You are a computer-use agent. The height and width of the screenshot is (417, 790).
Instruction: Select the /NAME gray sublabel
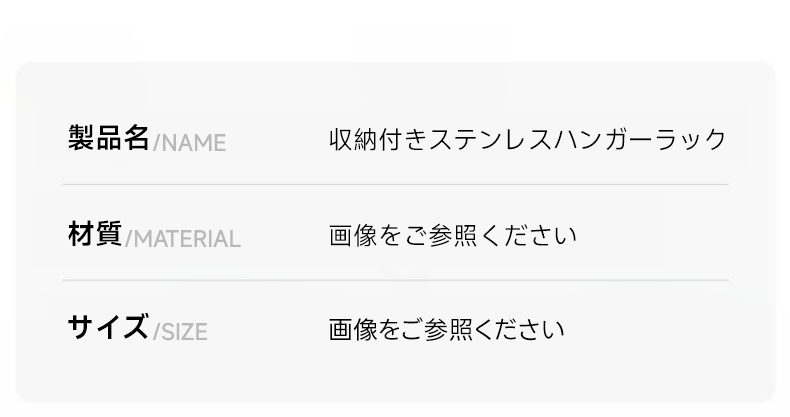click(x=189, y=143)
